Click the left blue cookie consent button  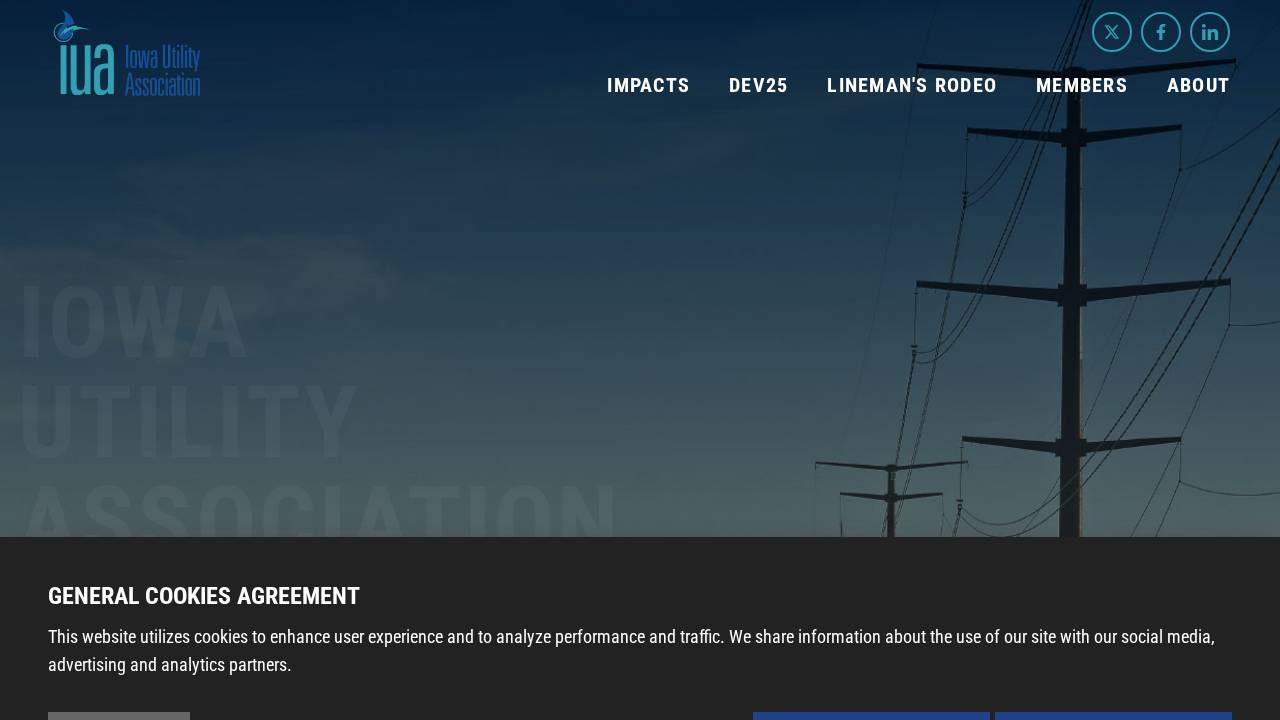(x=871, y=716)
